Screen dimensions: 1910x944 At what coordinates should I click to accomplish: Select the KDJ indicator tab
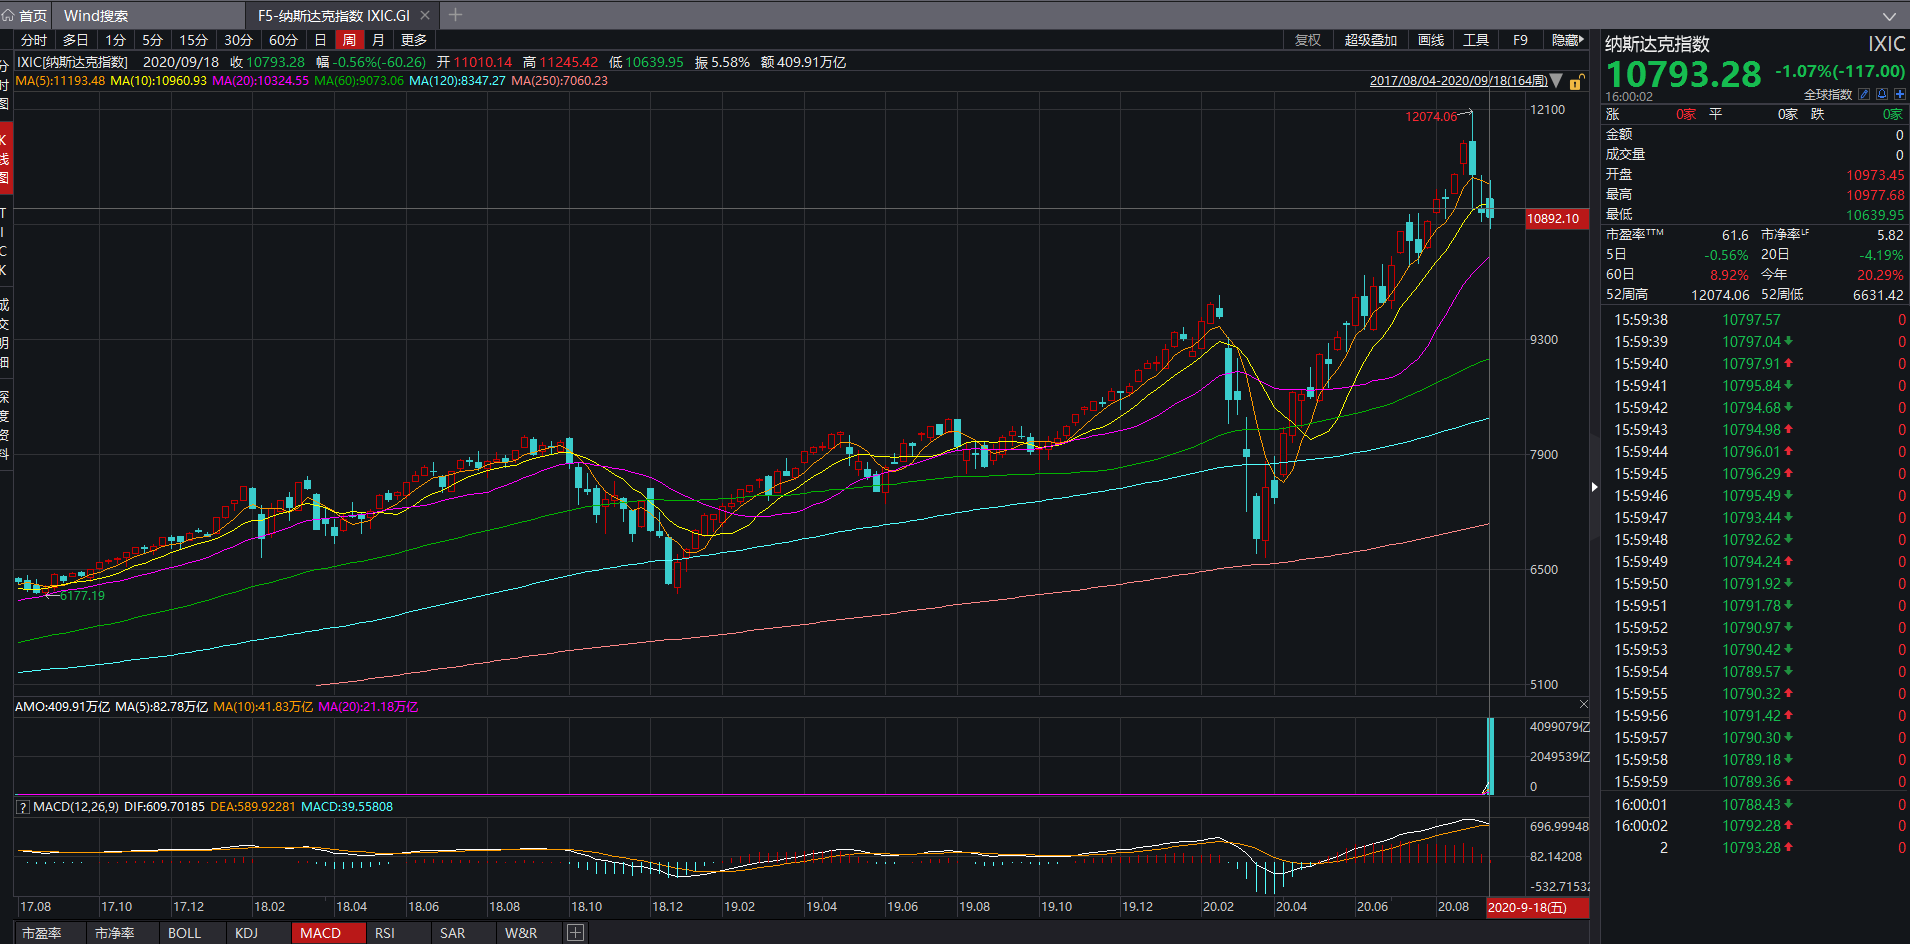[x=246, y=933]
